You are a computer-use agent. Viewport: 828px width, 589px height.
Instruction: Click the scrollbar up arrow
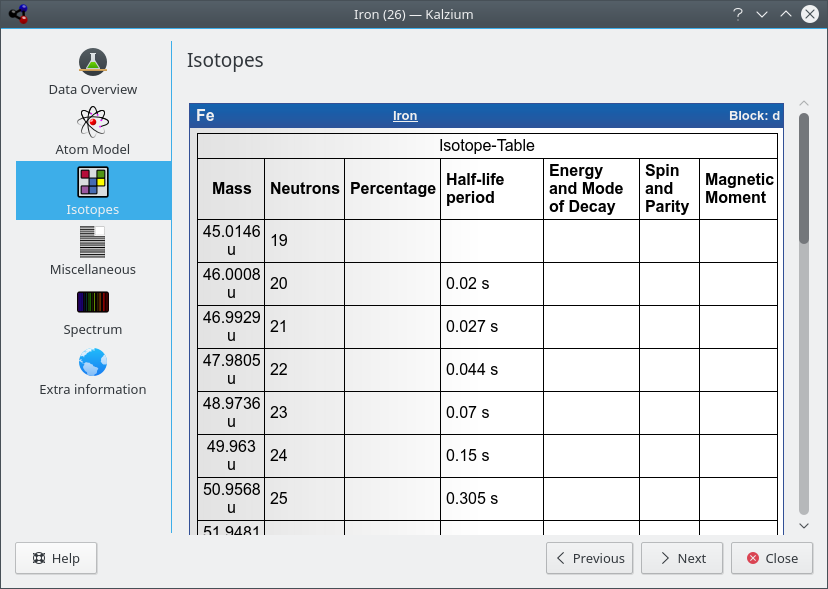[803, 104]
